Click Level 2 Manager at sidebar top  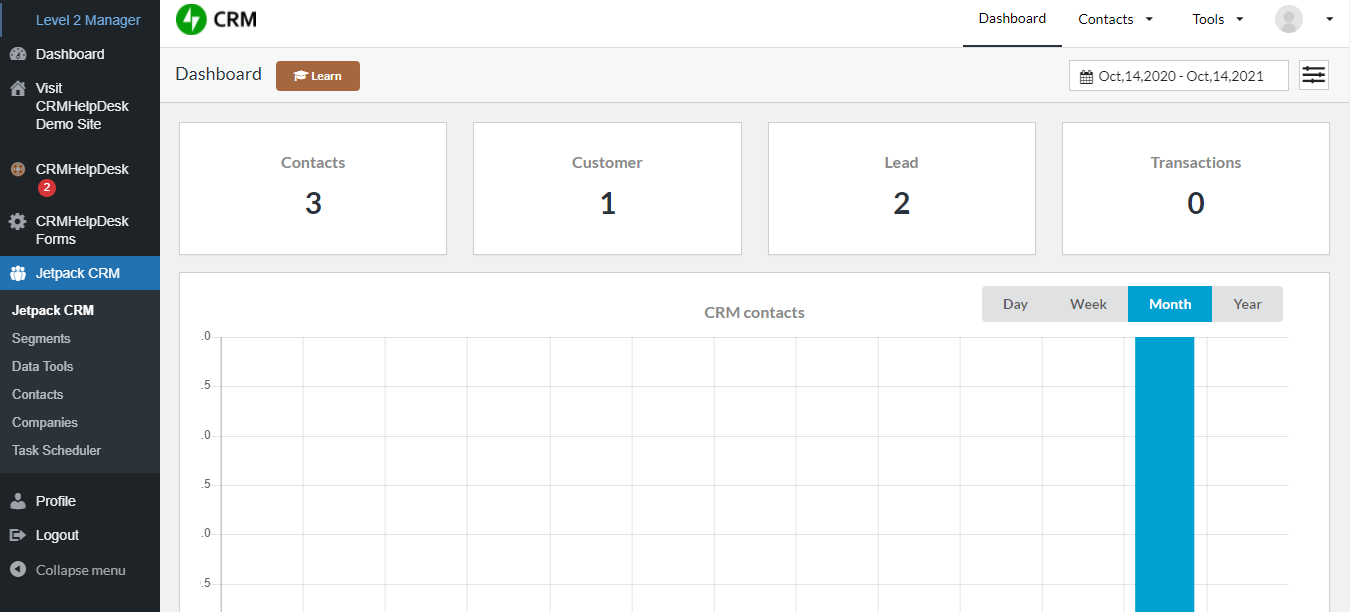pyautogui.click(x=88, y=20)
